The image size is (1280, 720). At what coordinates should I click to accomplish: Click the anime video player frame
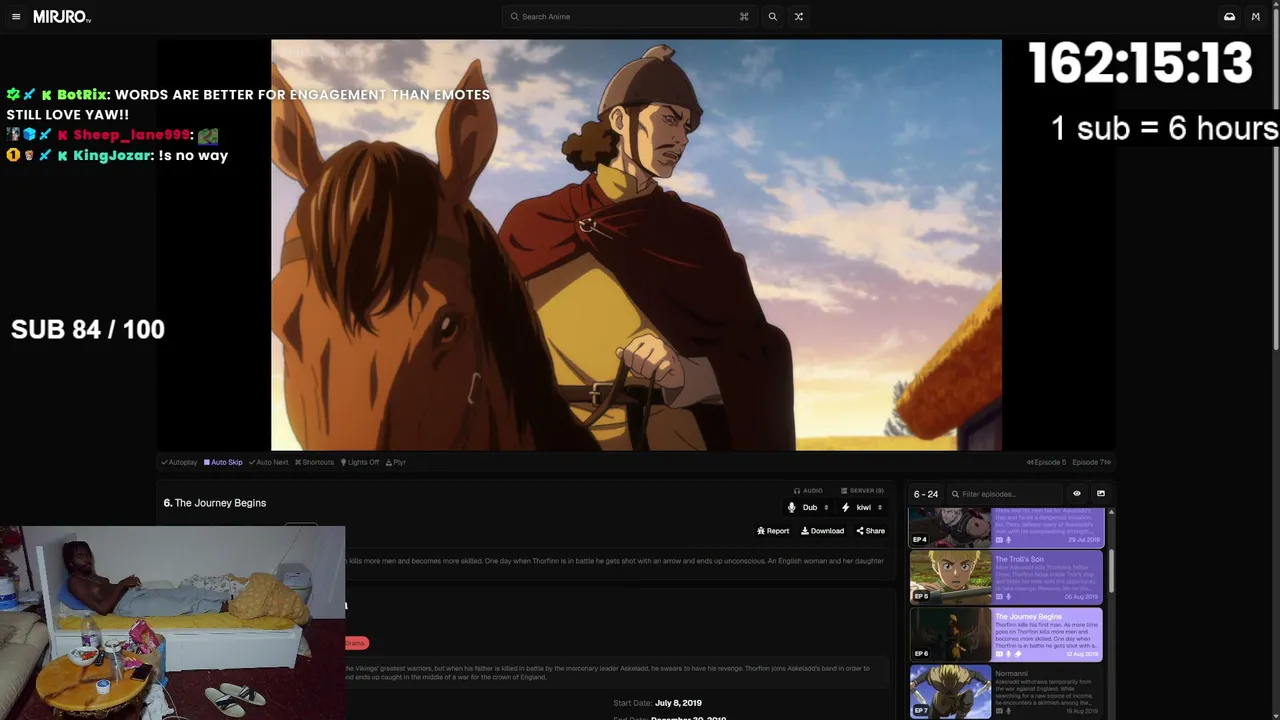[x=636, y=245]
